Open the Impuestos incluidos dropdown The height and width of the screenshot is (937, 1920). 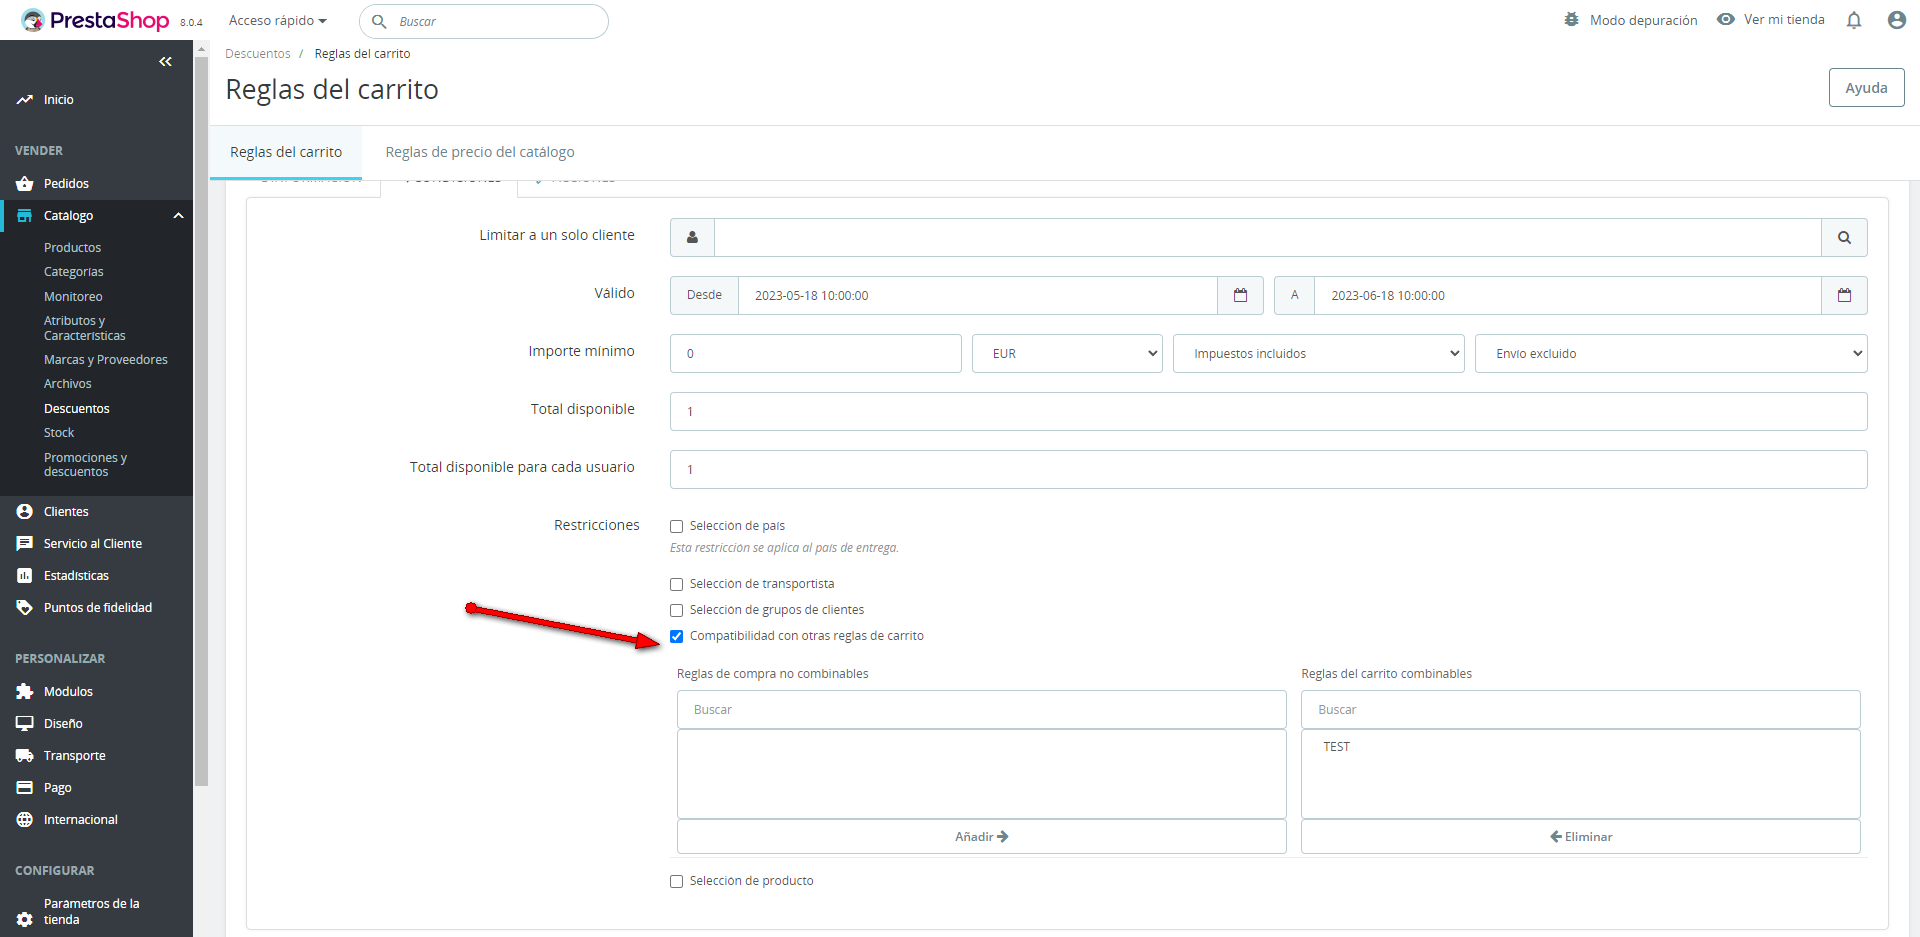(1319, 354)
